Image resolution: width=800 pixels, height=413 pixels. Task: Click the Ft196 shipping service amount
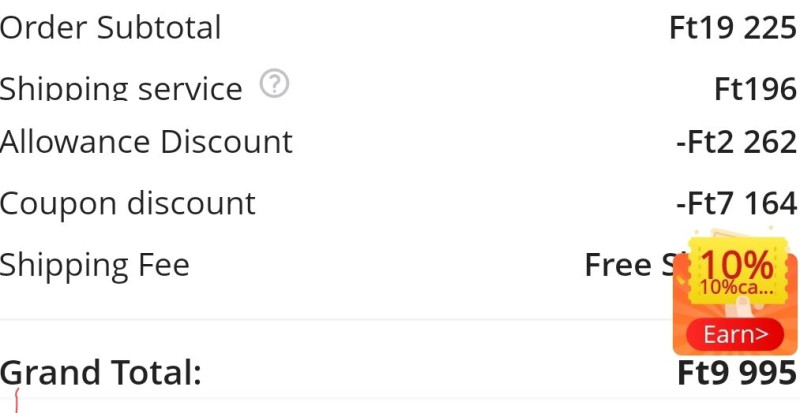755,89
